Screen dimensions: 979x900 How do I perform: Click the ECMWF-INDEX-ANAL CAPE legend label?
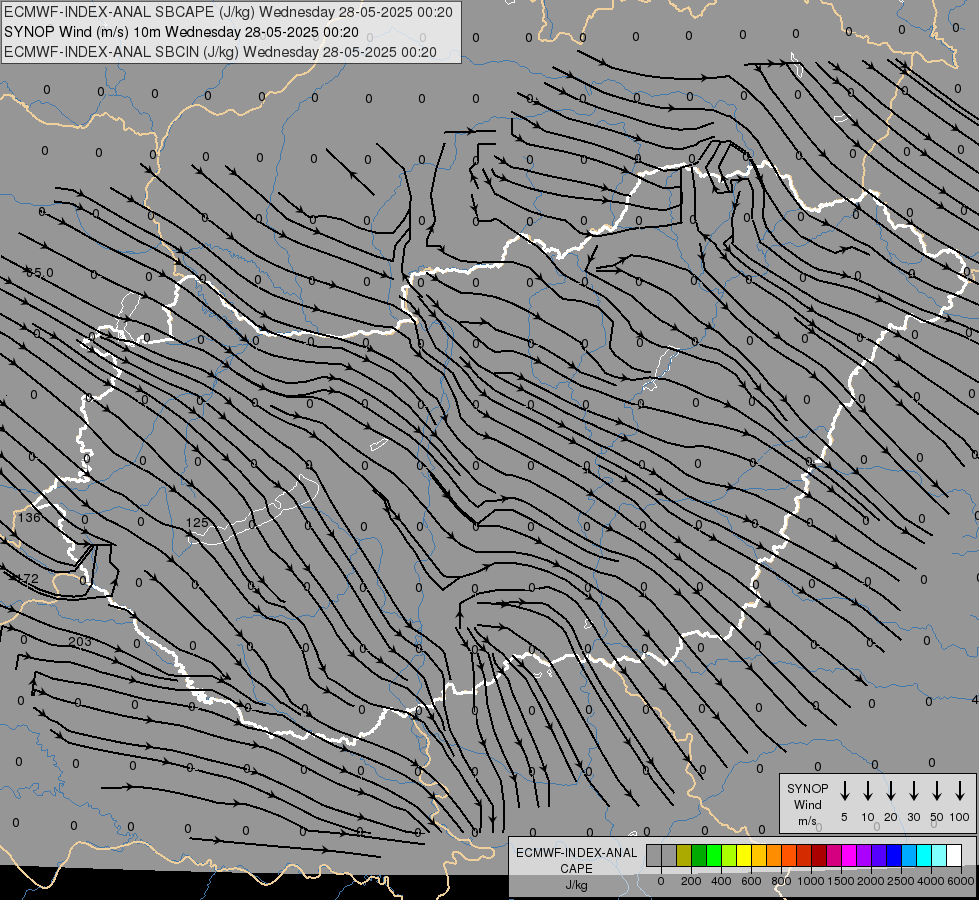click(576, 868)
